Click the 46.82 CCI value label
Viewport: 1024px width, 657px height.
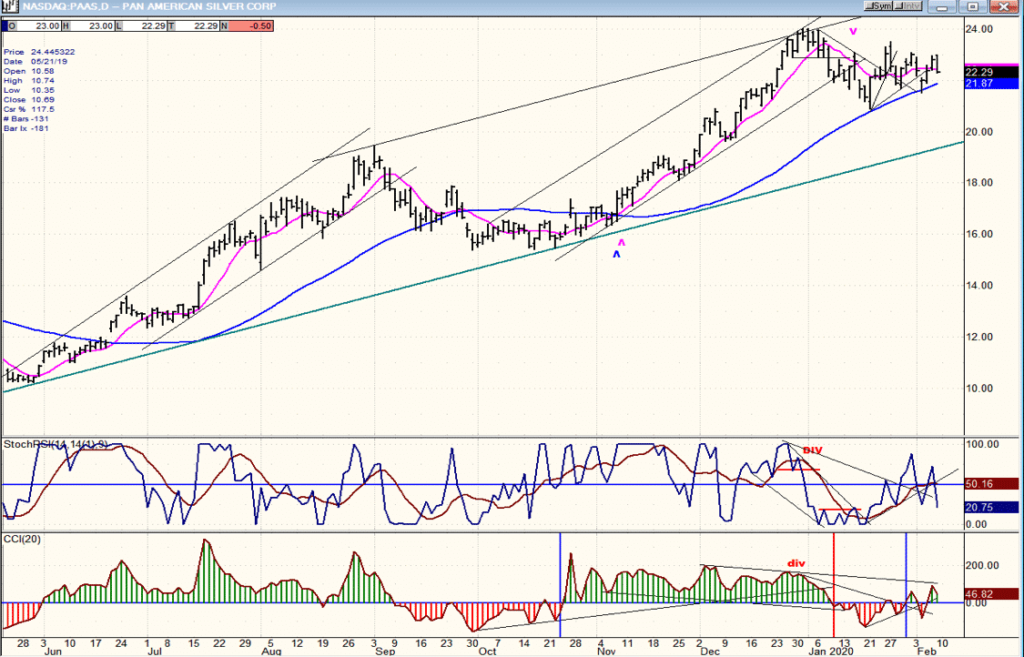tap(991, 594)
